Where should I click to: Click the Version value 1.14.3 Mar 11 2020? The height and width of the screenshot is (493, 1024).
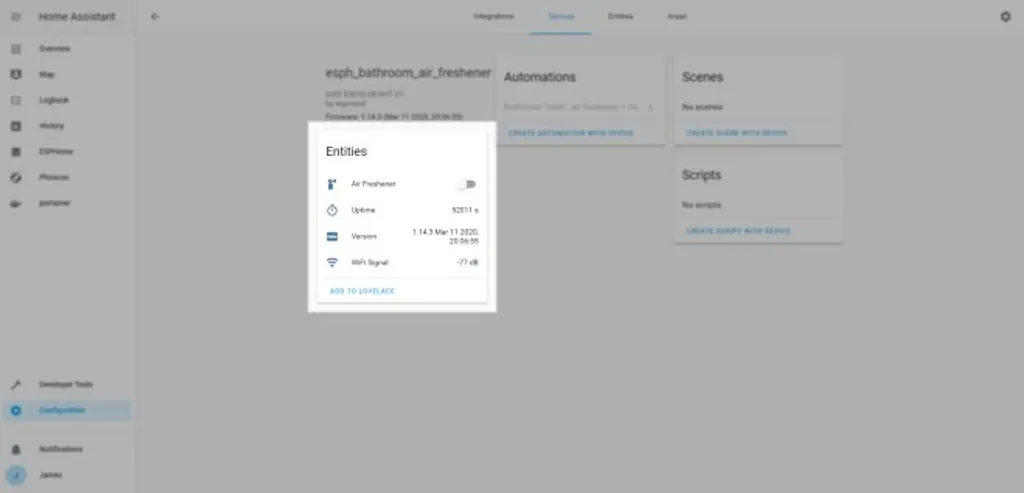[x=447, y=236]
